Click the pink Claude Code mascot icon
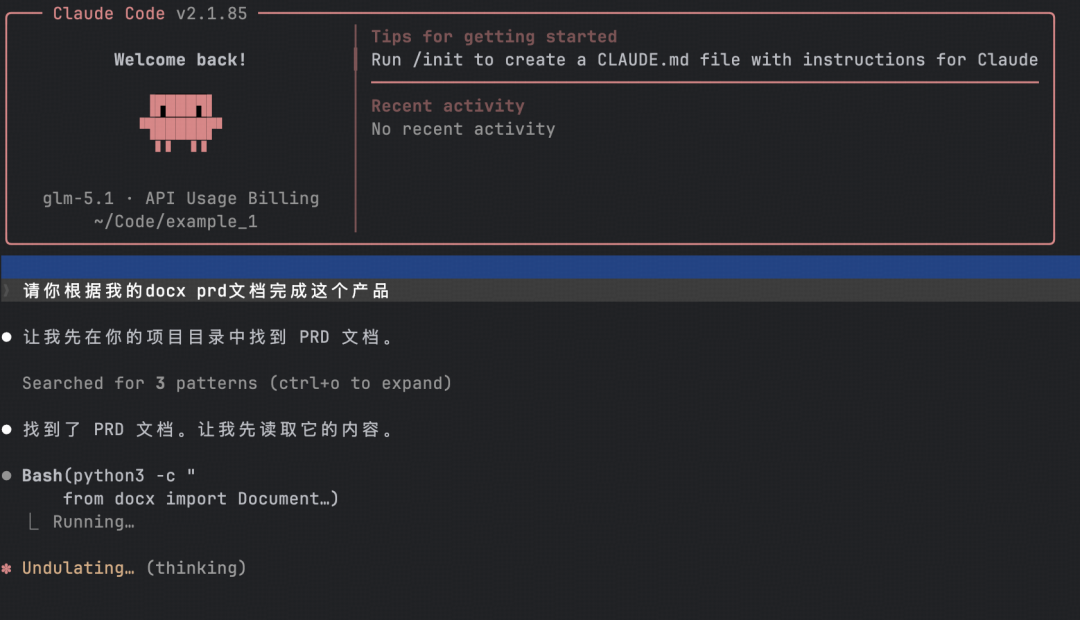 pyautogui.click(x=180, y=122)
